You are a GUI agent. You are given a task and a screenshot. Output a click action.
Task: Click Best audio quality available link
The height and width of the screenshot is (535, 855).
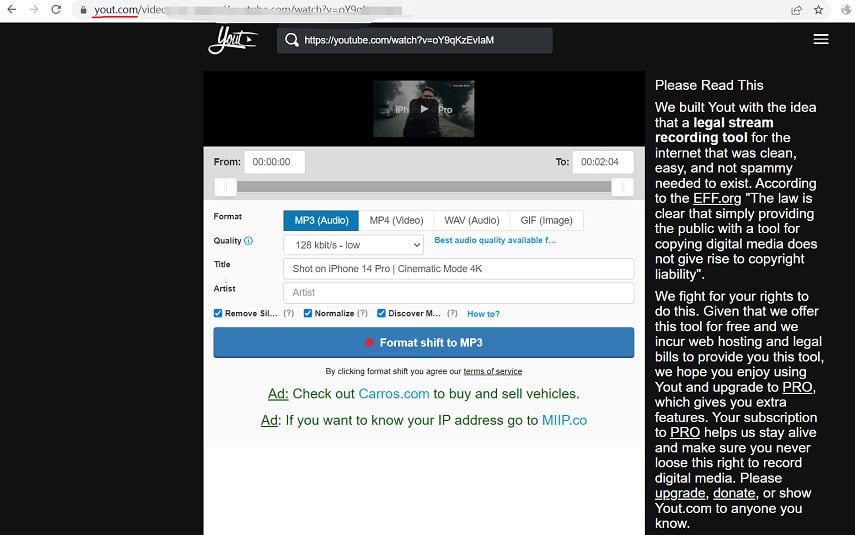(x=495, y=240)
